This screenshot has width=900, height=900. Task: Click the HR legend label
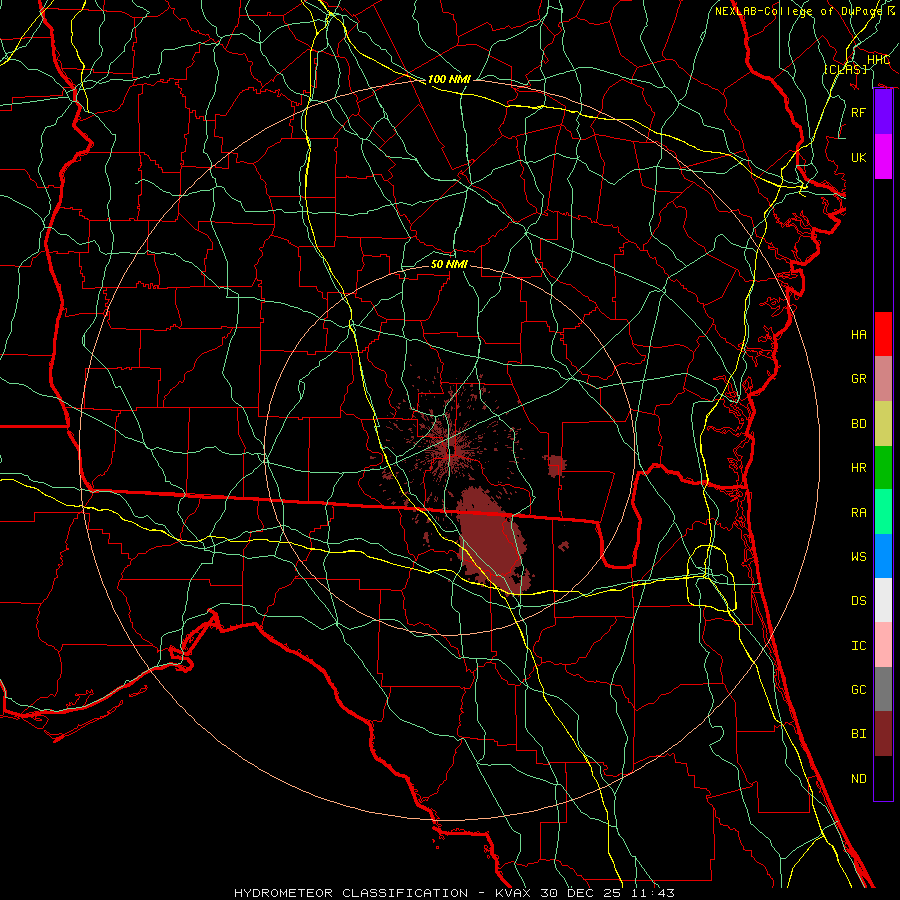[x=859, y=468]
